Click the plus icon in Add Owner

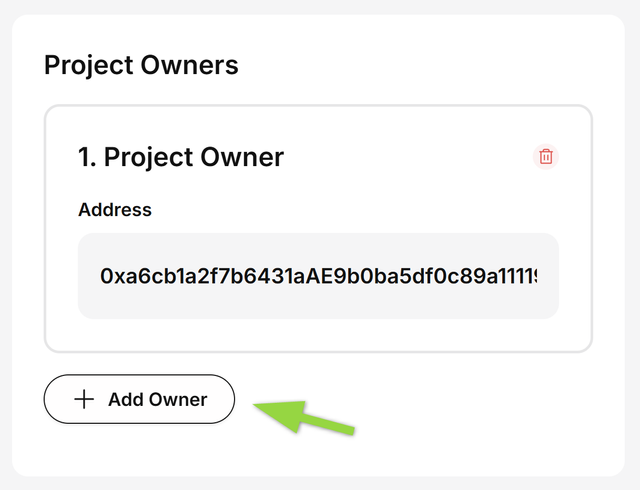point(85,399)
